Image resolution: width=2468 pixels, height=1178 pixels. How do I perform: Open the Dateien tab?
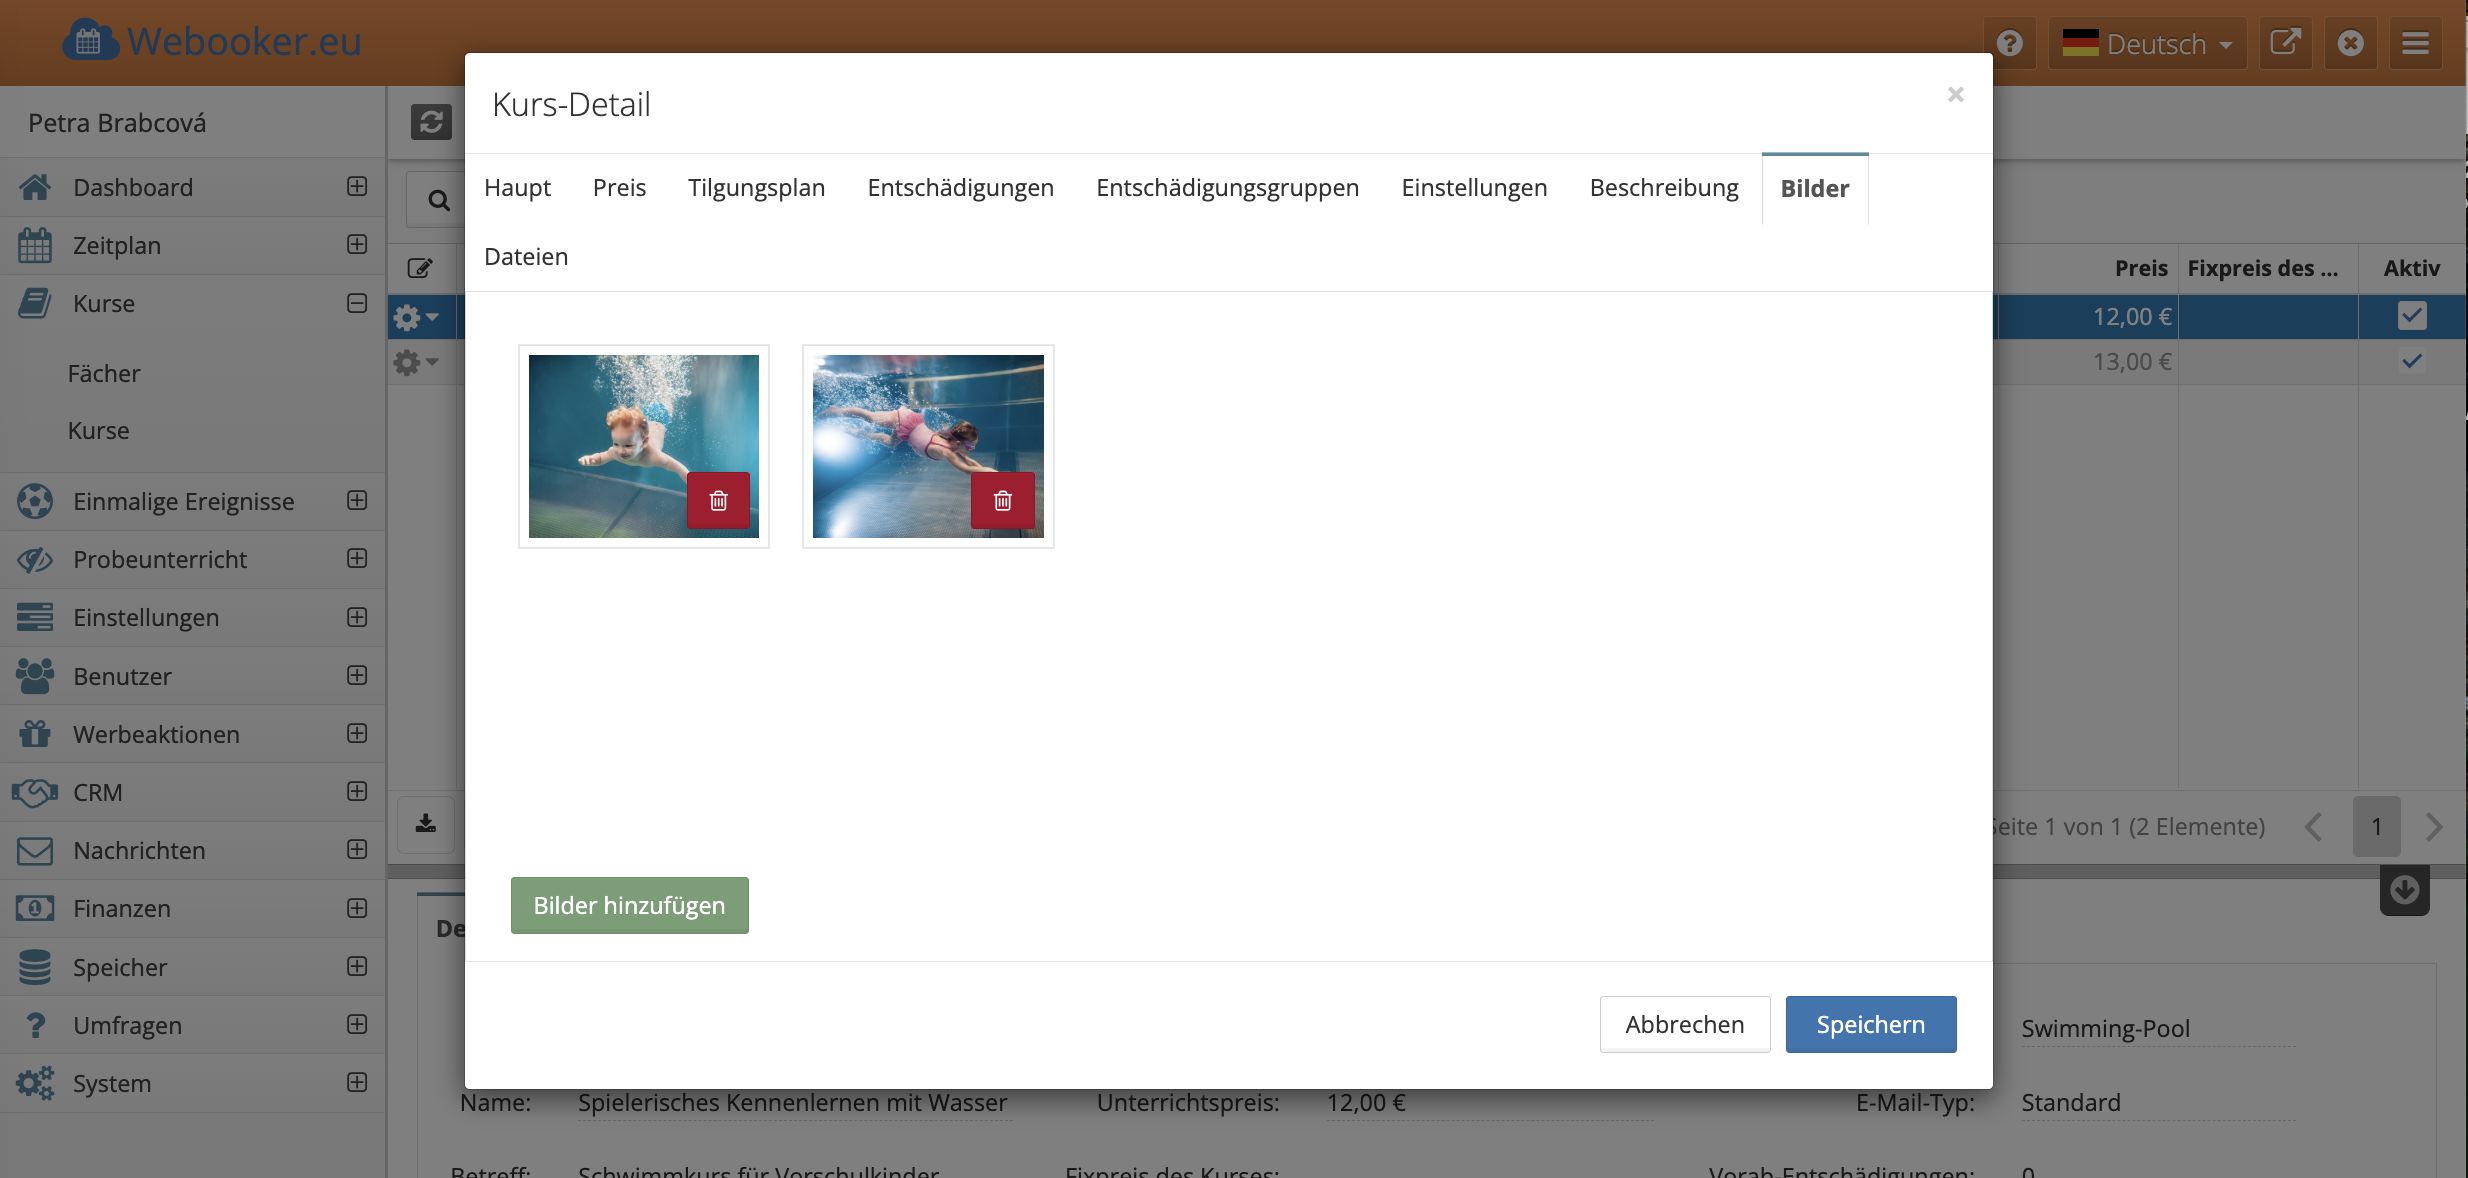(526, 257)
